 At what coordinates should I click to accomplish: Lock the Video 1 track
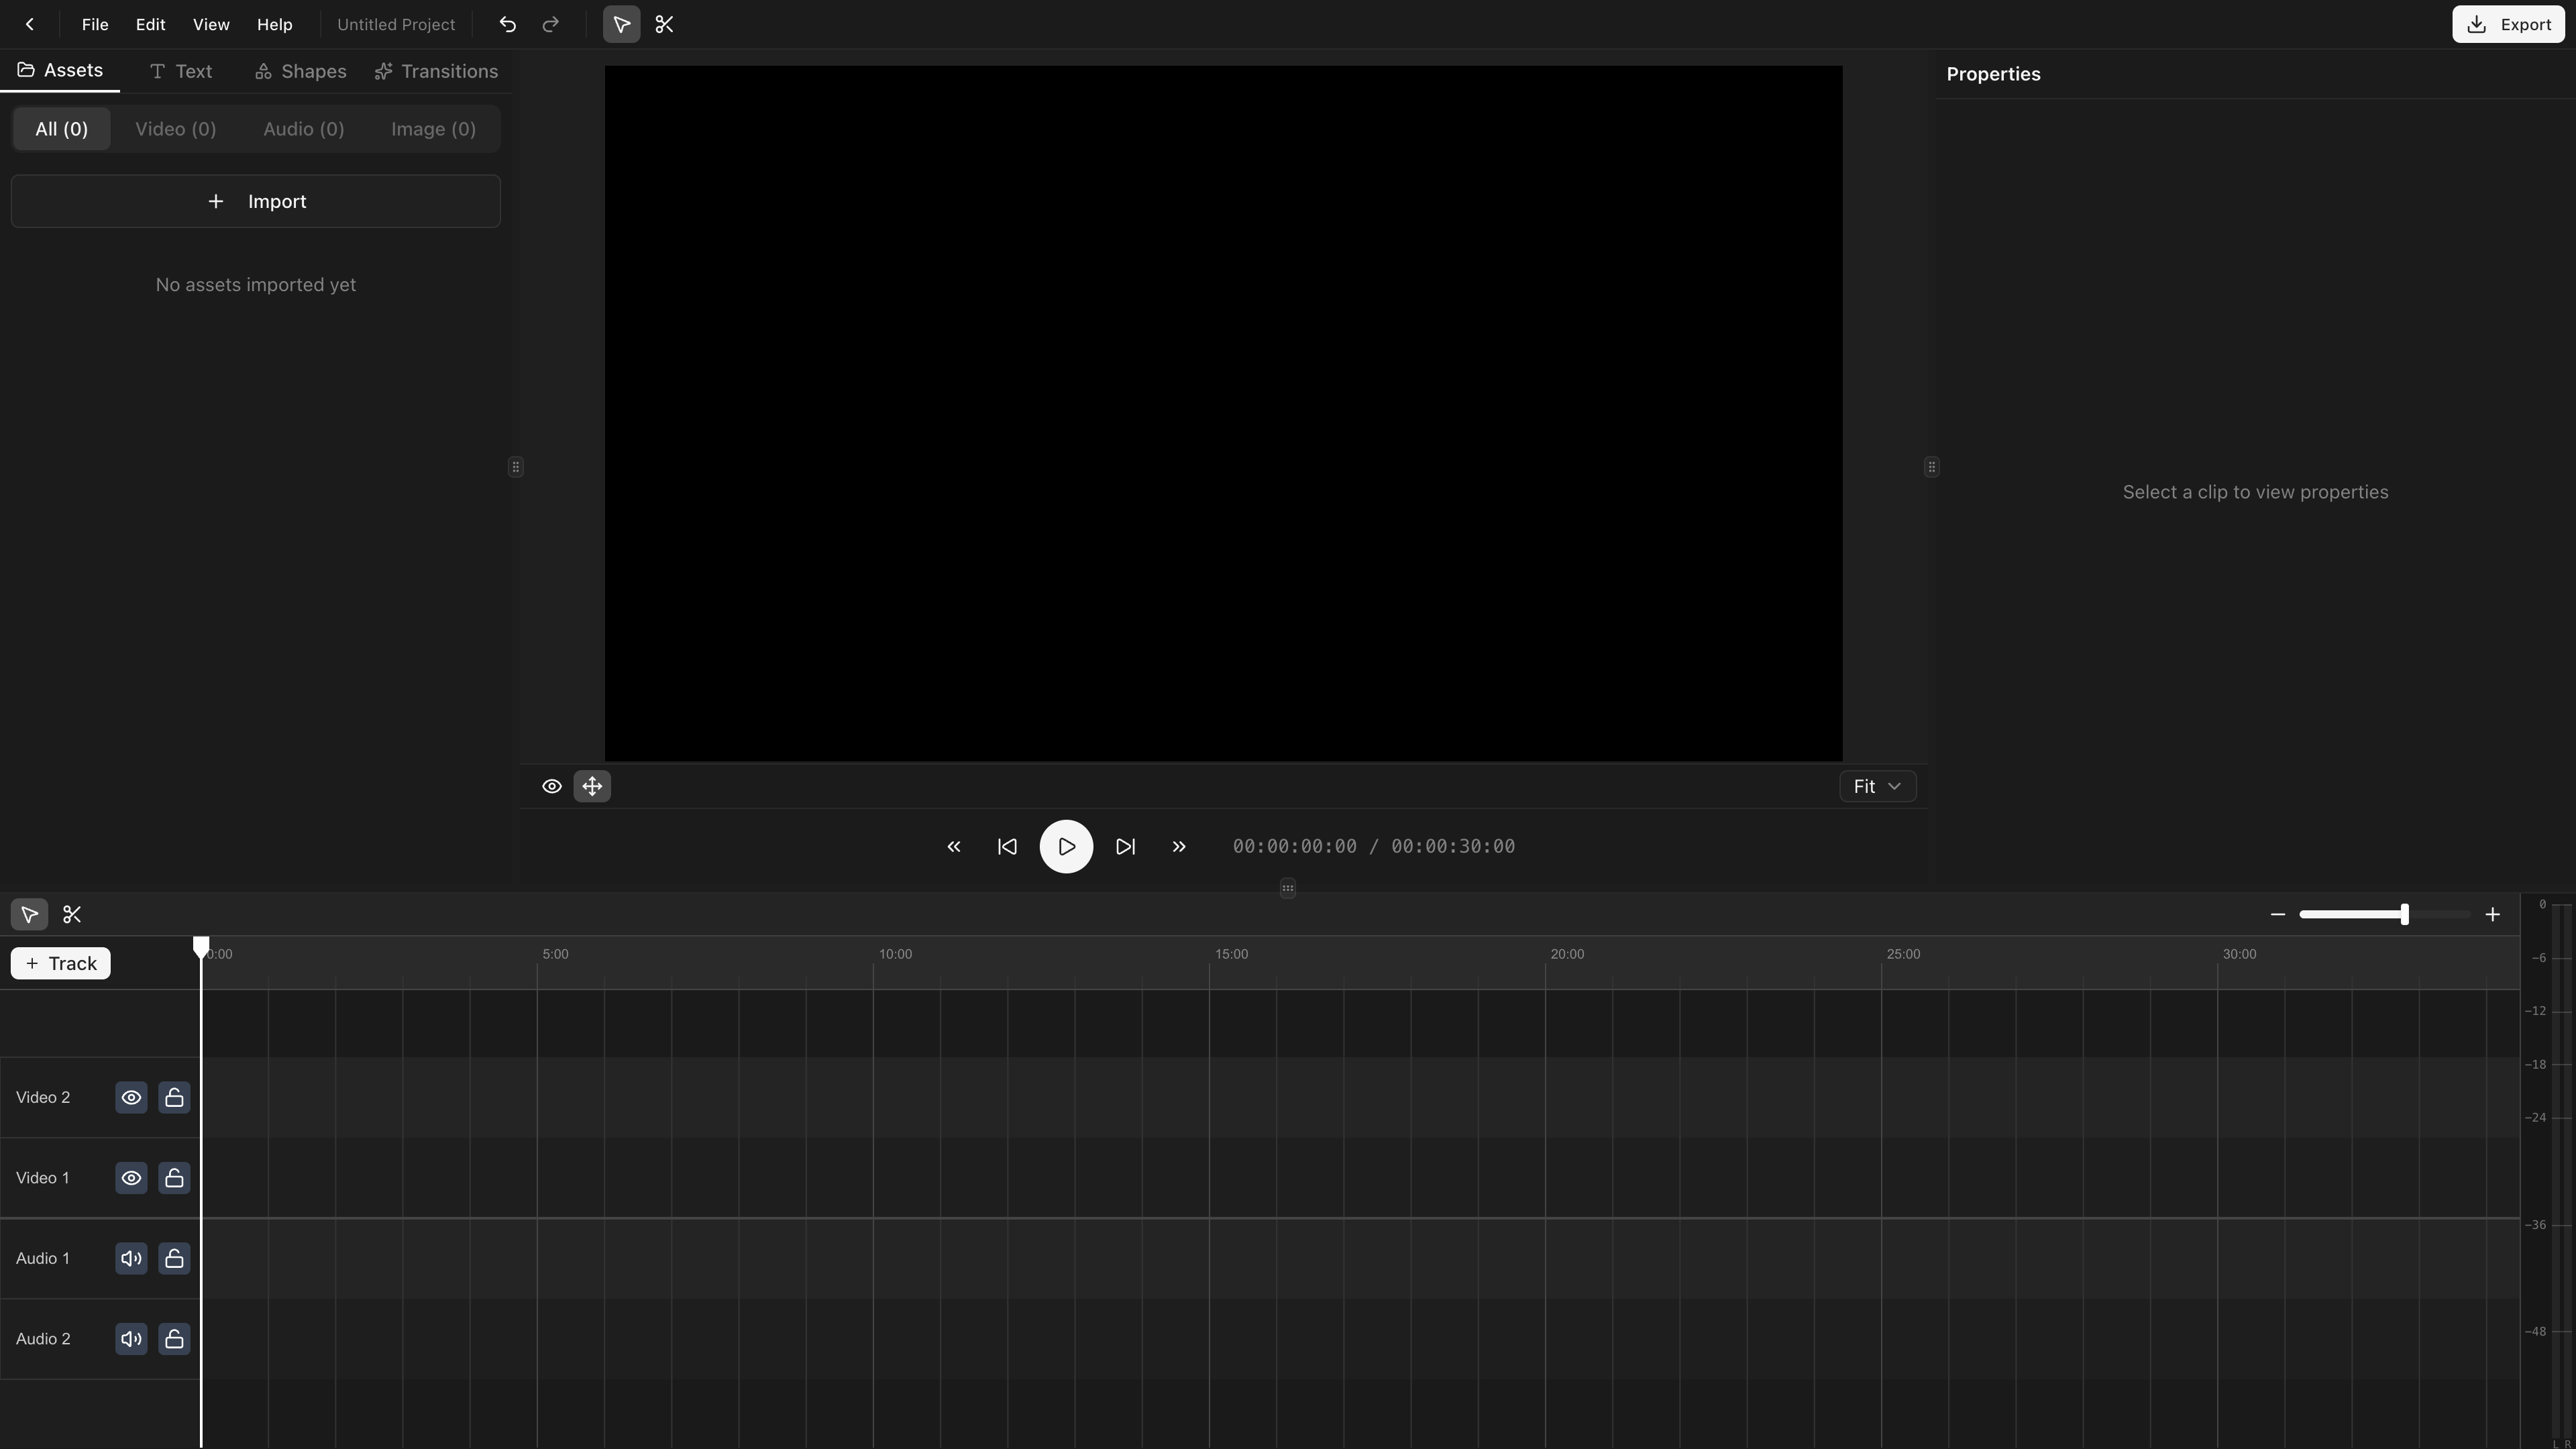174,1178
